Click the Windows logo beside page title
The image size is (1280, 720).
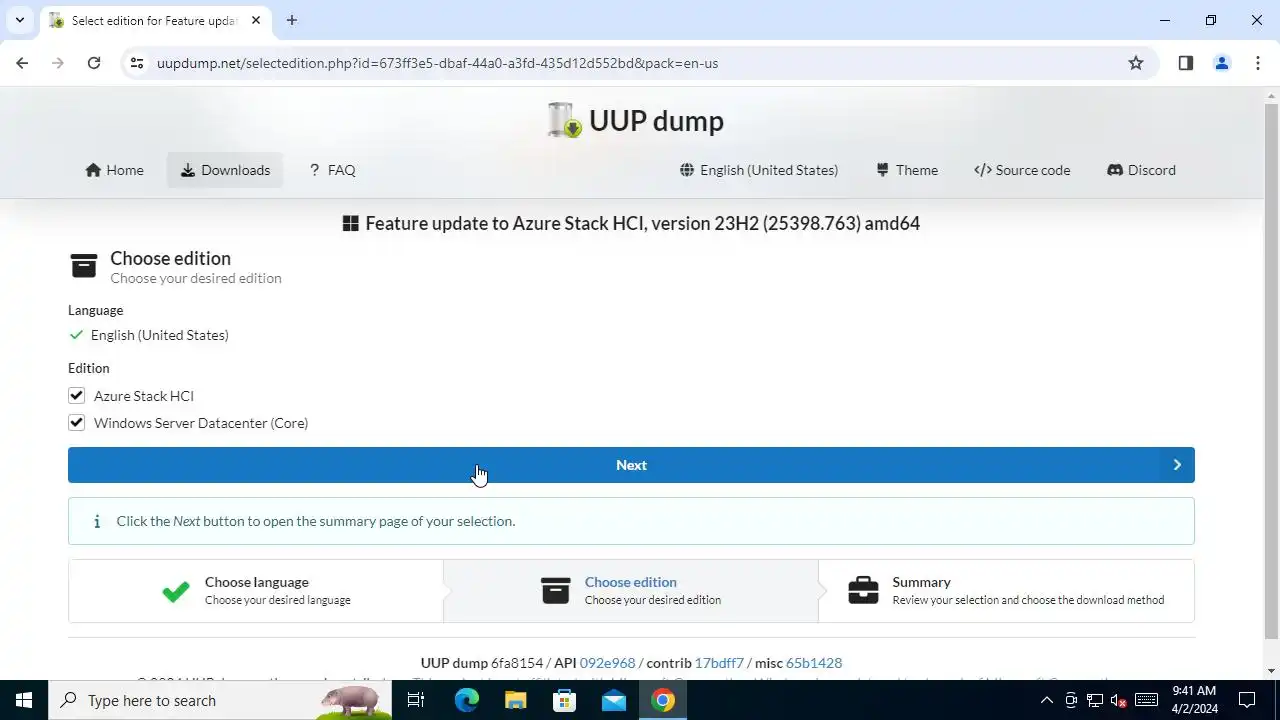[350, 224]
